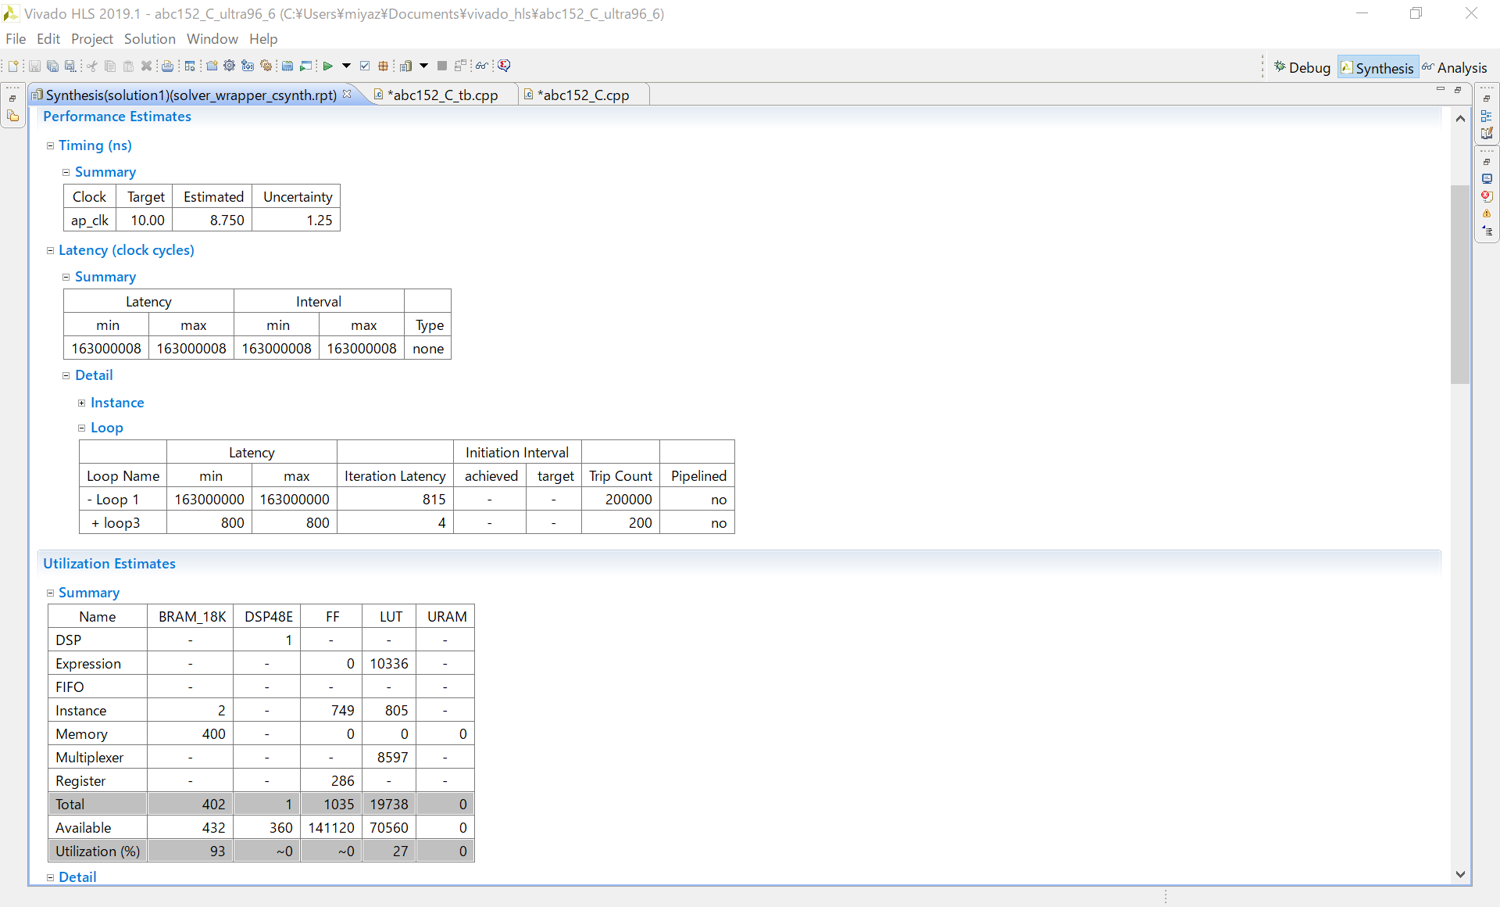Viewport: 1500px width, 907px height.
Task: Click the New File toolbar icon
Action: click(x=13, y=66)
